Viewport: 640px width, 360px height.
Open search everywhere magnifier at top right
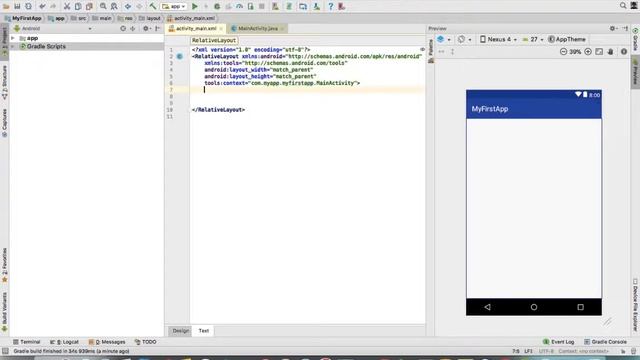click(x=623, y=6)
